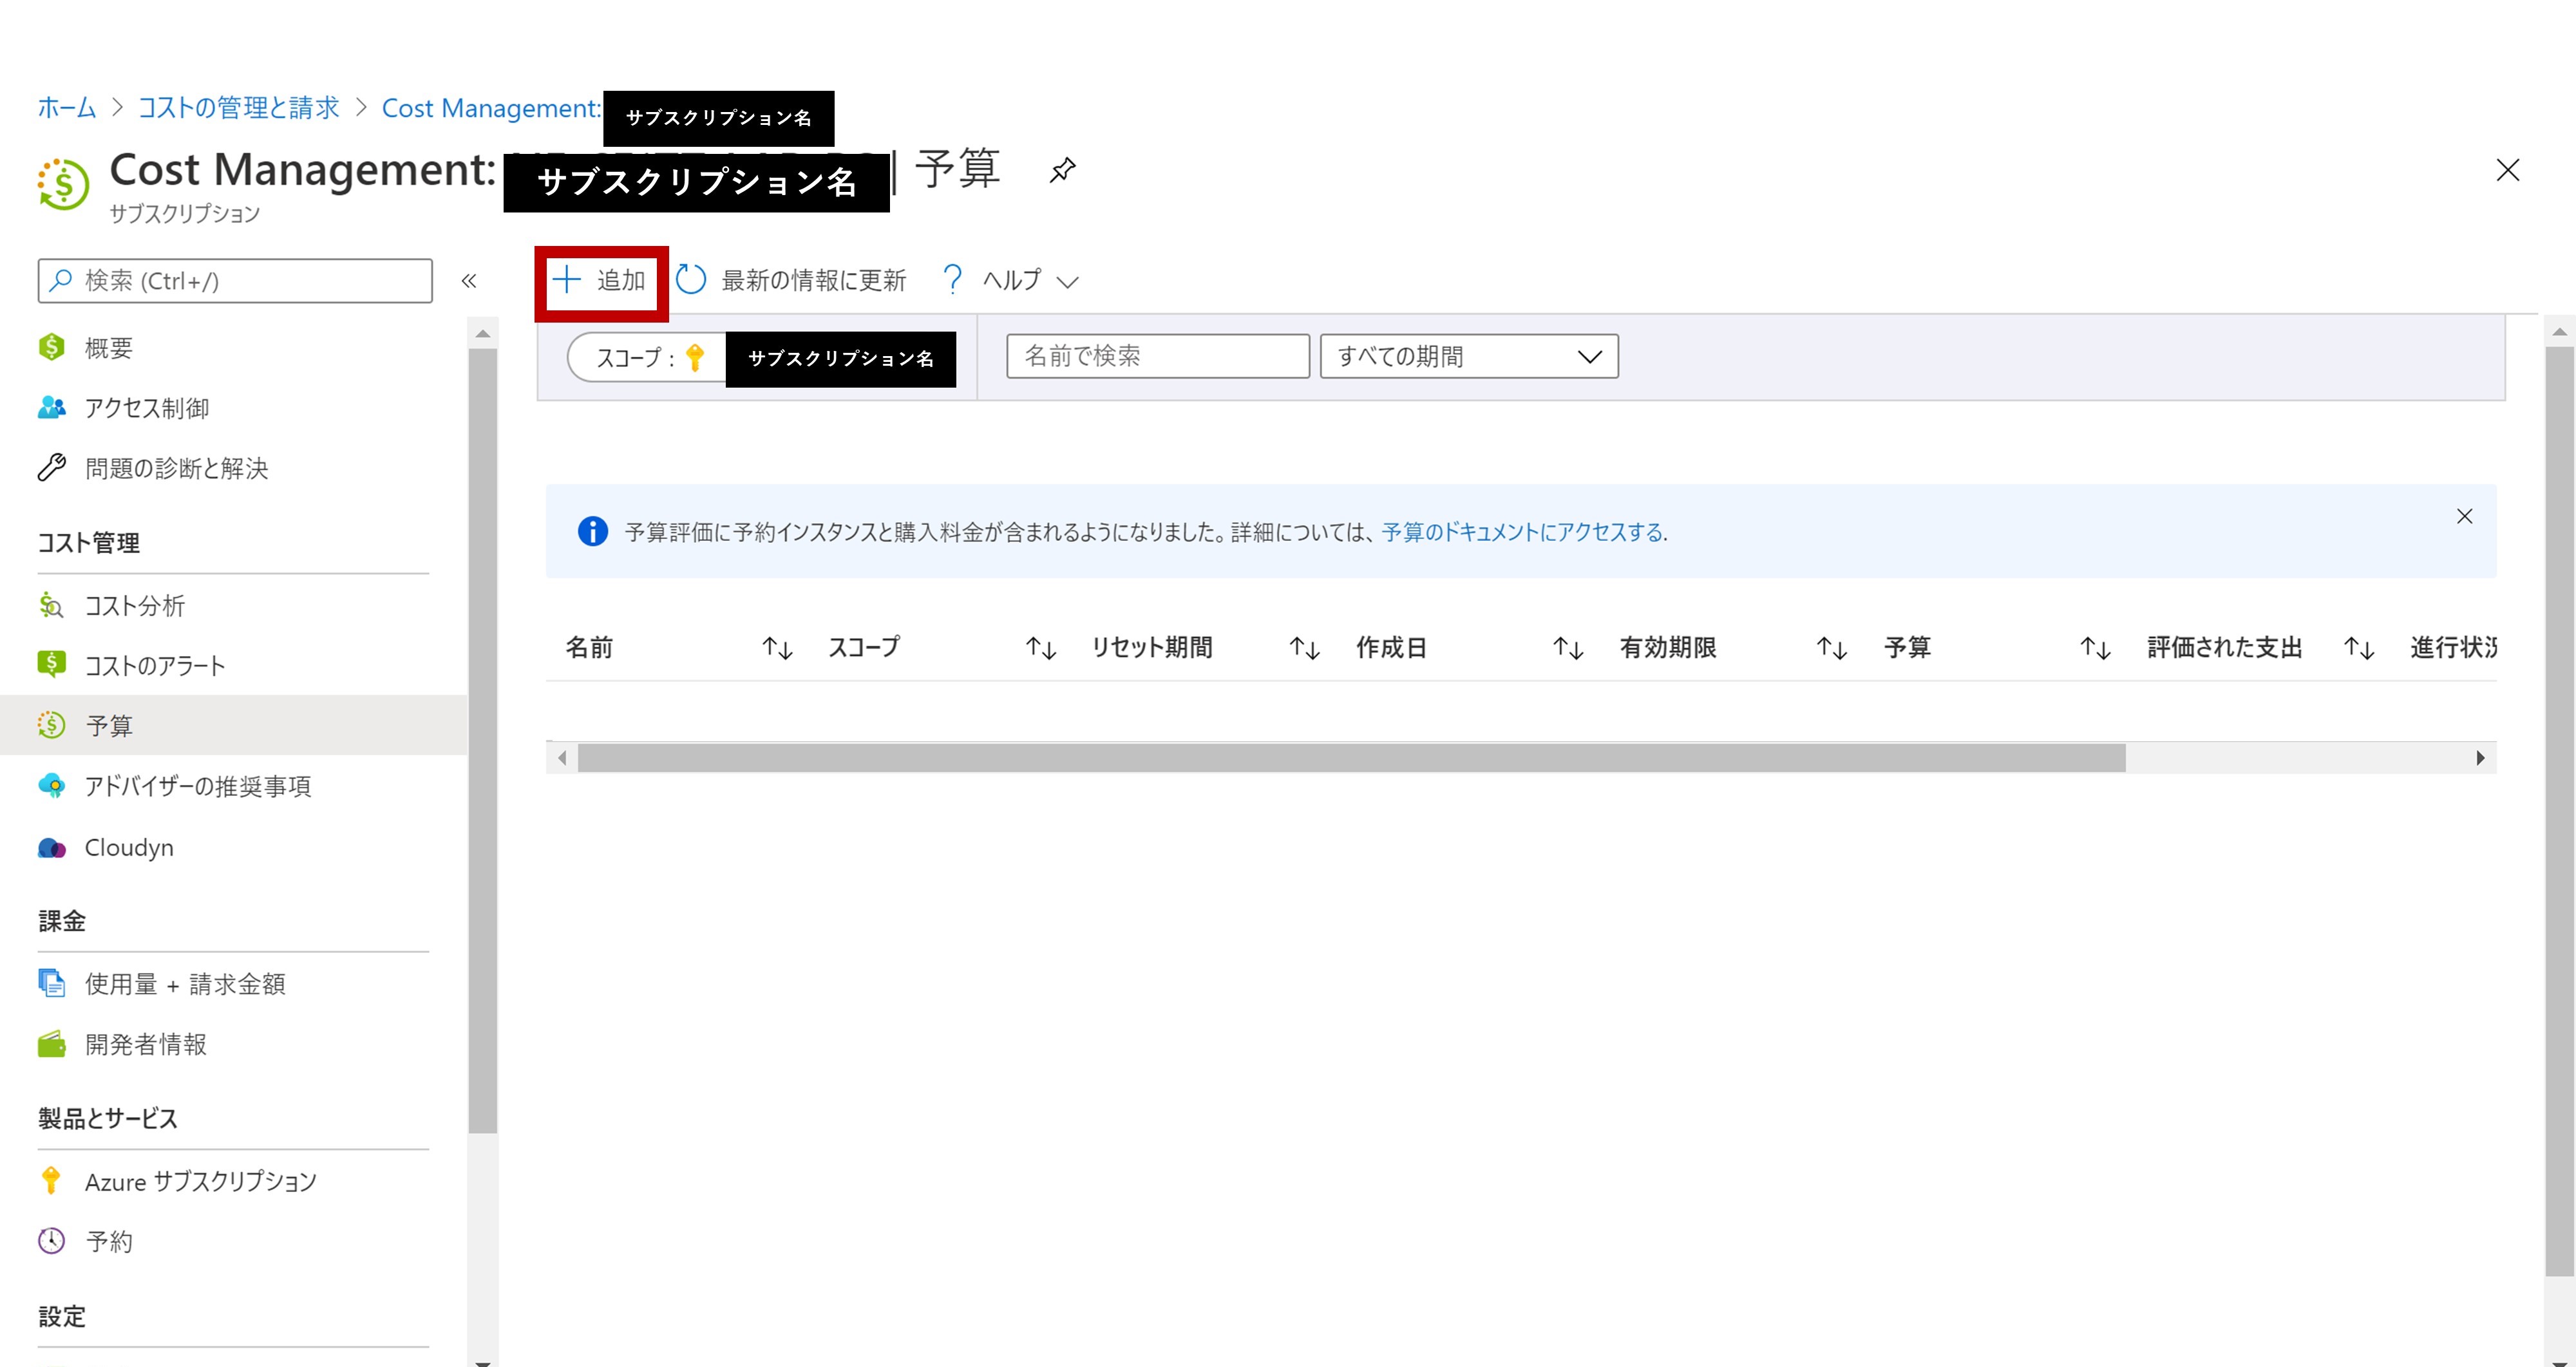Open コスト分析 from the sidebar

click(x=134, y=606)
